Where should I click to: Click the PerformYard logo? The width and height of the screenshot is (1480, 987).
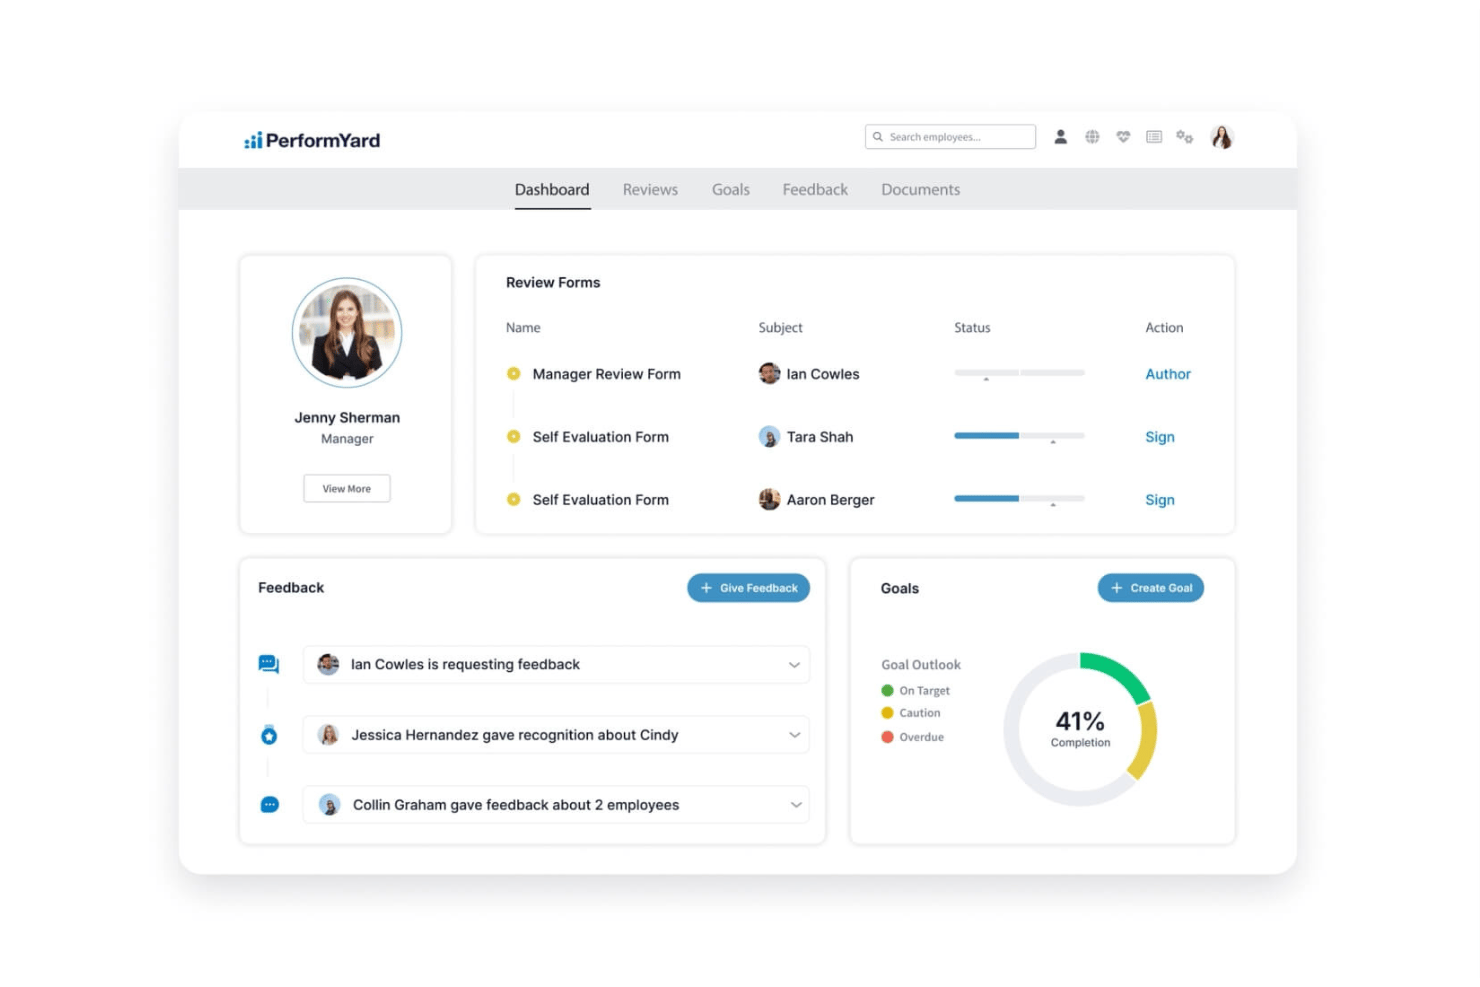312,140
